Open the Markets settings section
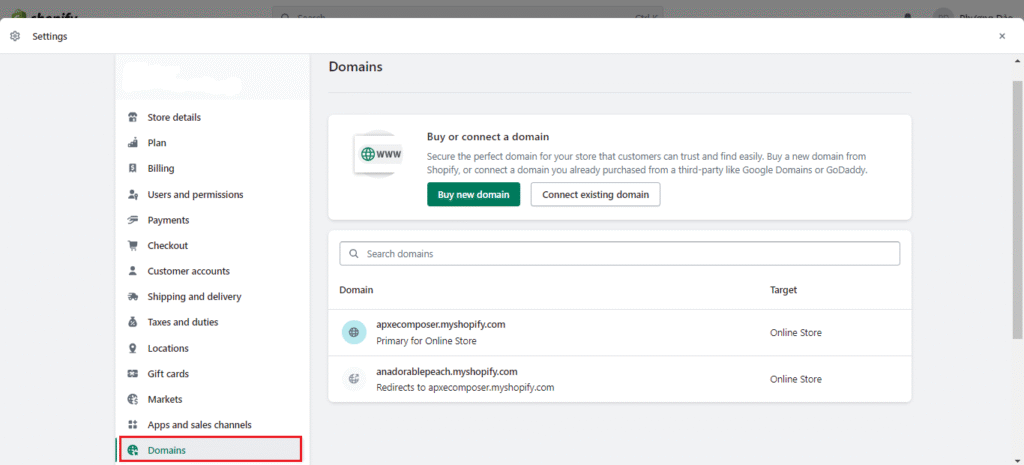Image resolution: width=1024 pixels, height=465 pixels. click(x=165, y=399)
